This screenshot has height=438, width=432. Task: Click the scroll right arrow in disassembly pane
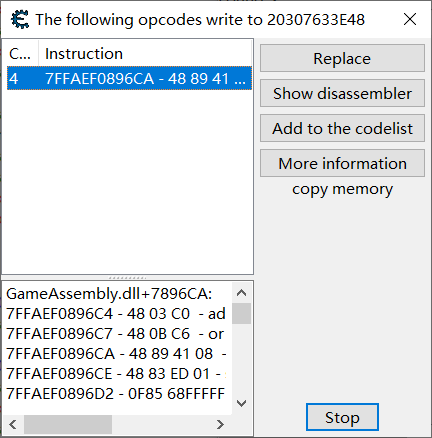220,424
